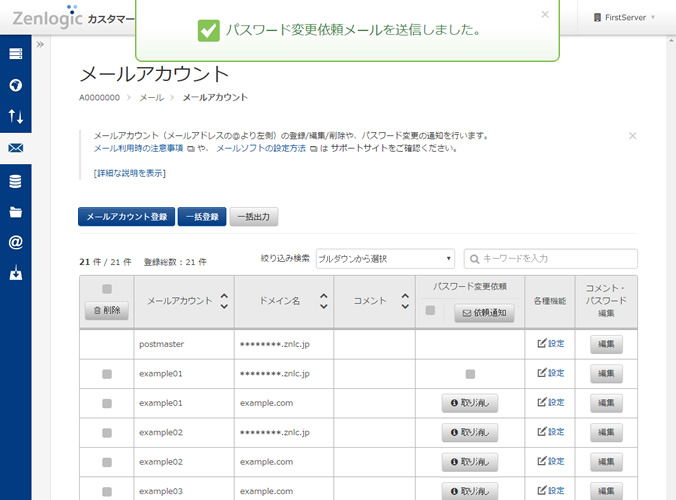
Task: Open the globe icon in the sidebar
Action: coord(16,85)
